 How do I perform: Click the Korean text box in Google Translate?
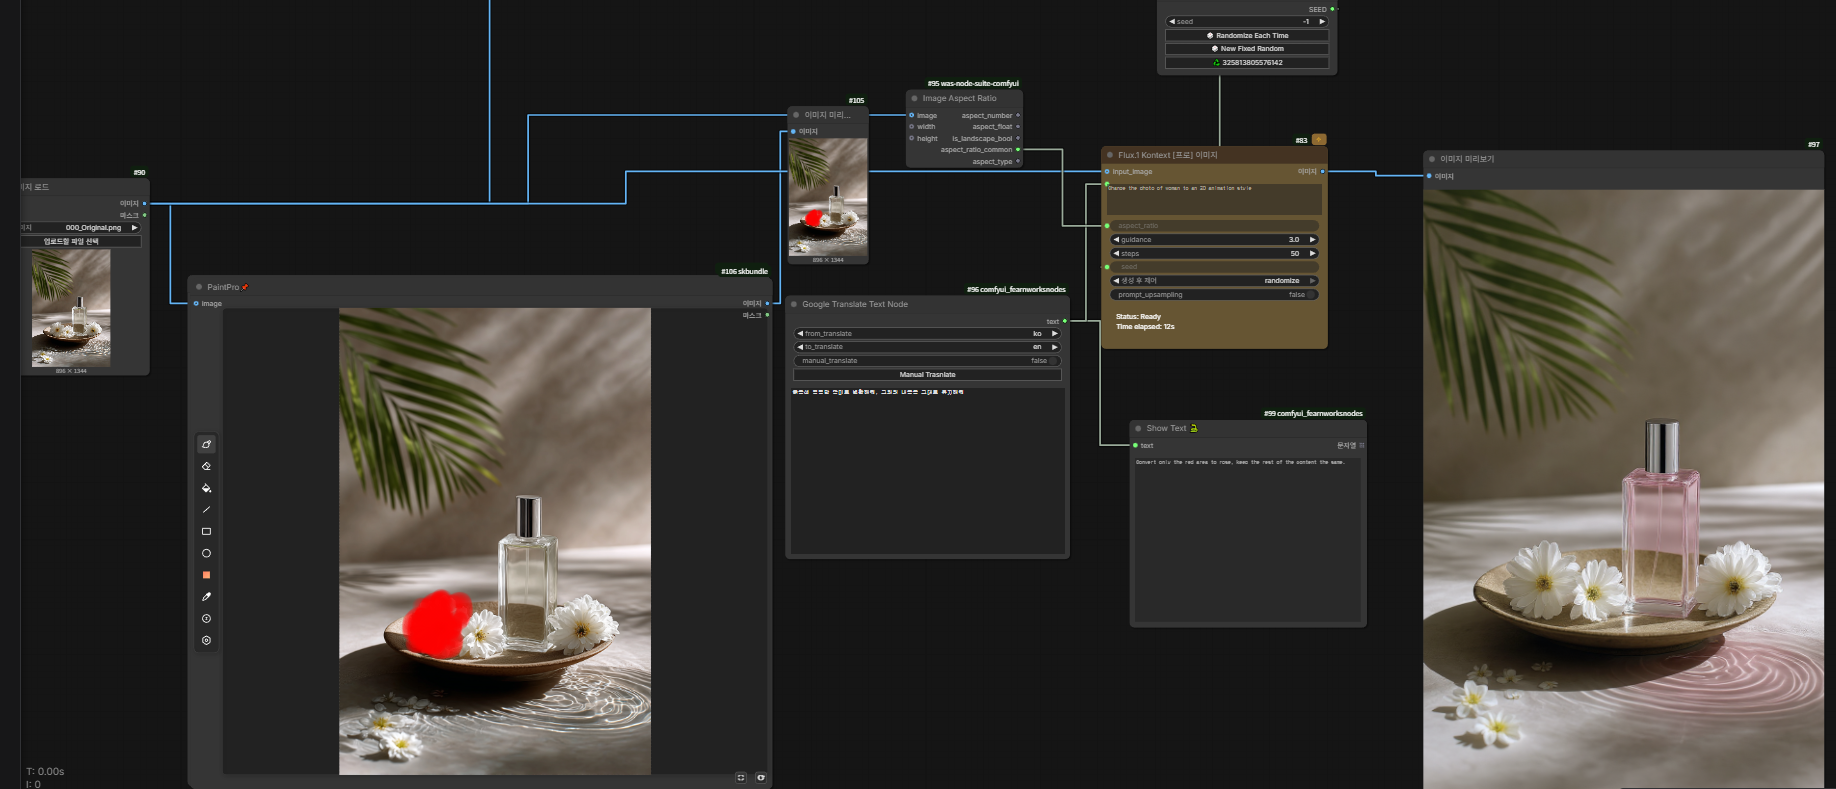927,470
